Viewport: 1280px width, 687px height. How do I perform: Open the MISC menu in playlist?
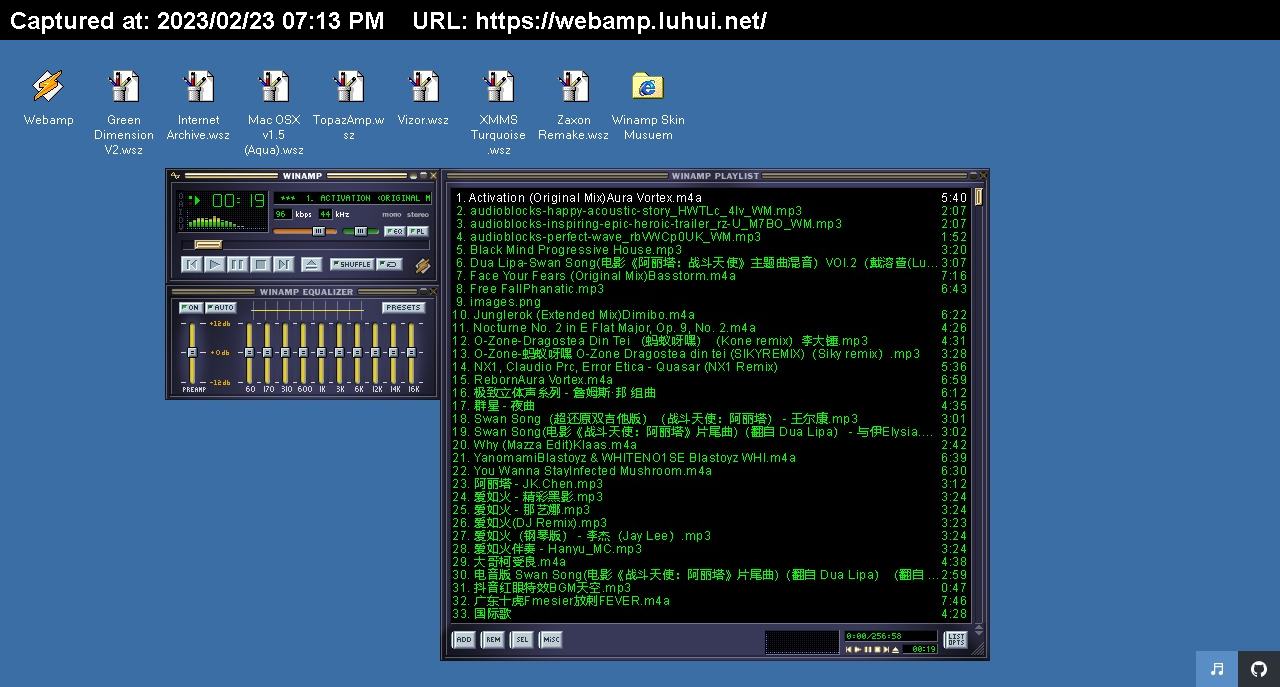click(x=550, y=639)
